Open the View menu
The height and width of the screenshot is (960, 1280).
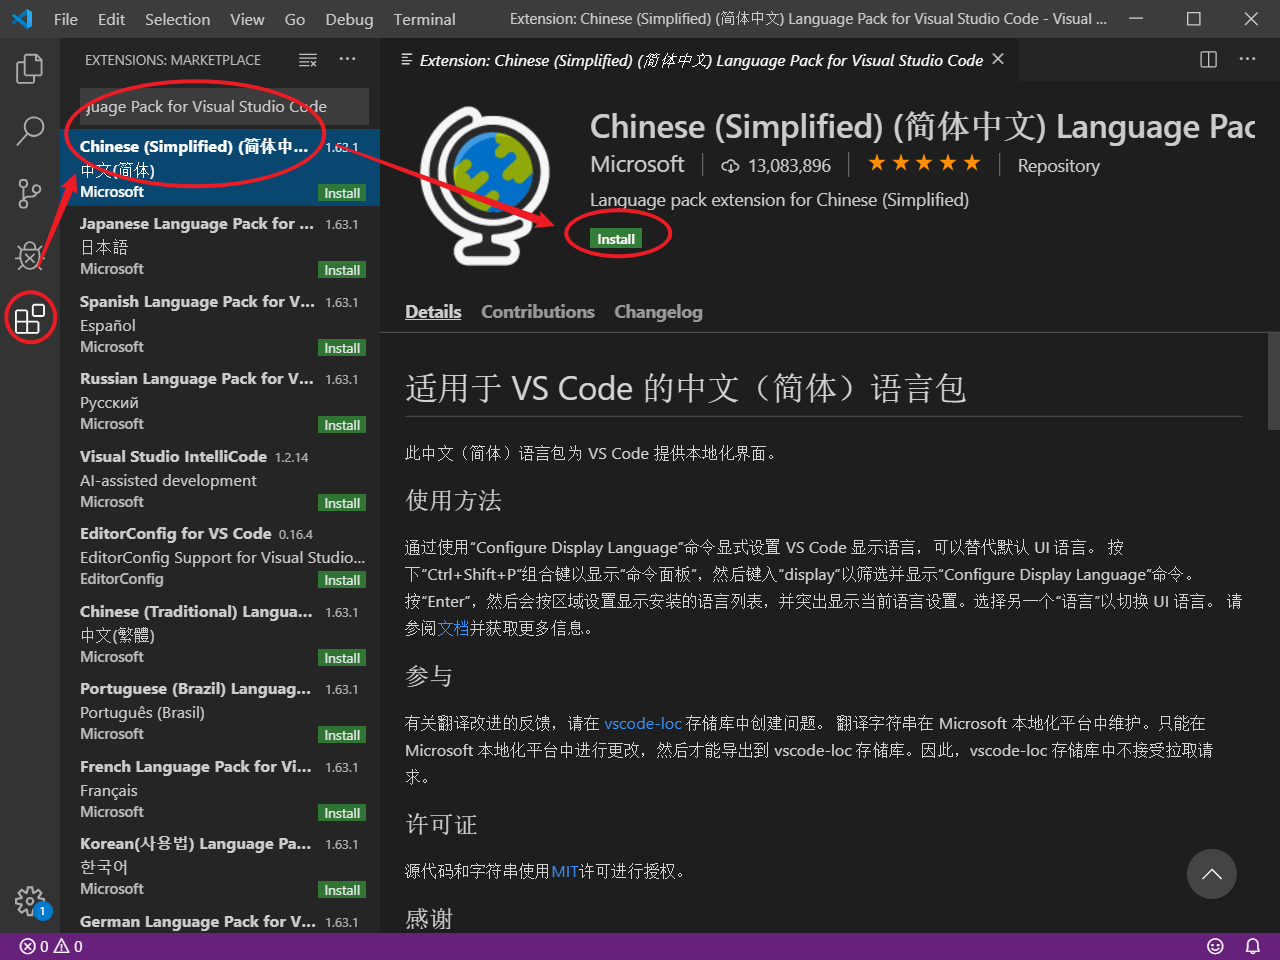[247, 19]
